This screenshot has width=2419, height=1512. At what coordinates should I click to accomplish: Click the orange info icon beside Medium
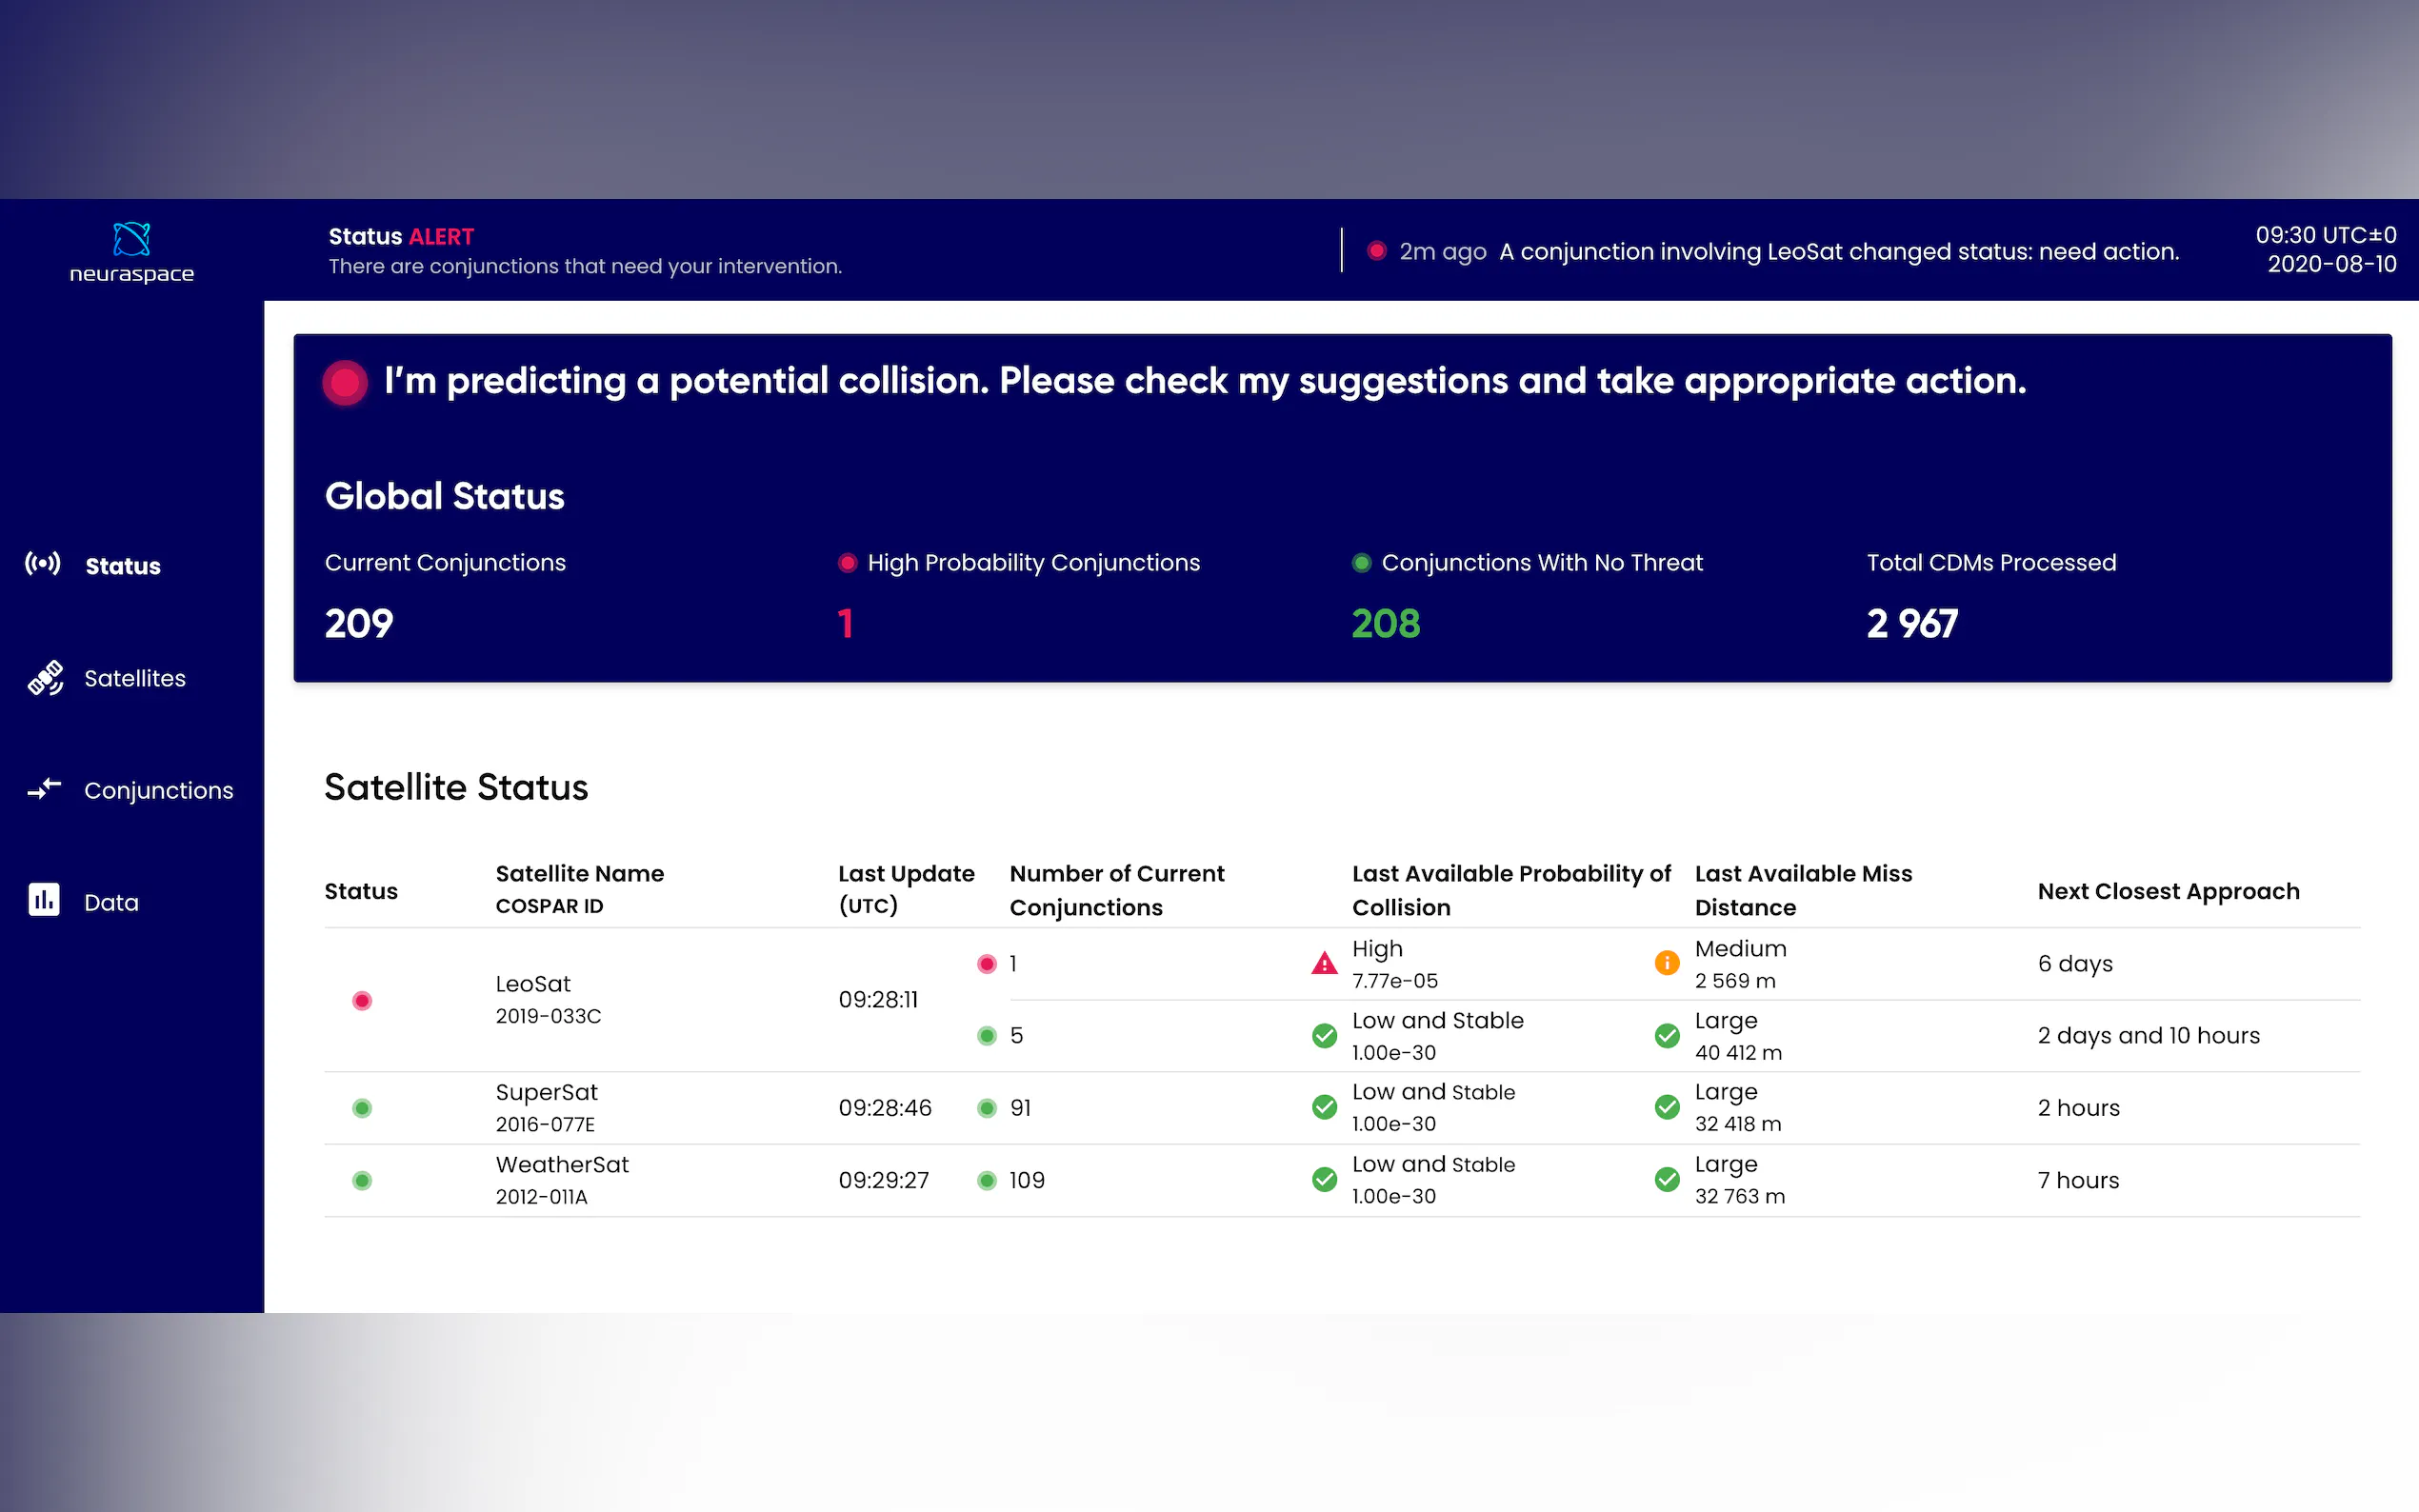(1666, 963)
